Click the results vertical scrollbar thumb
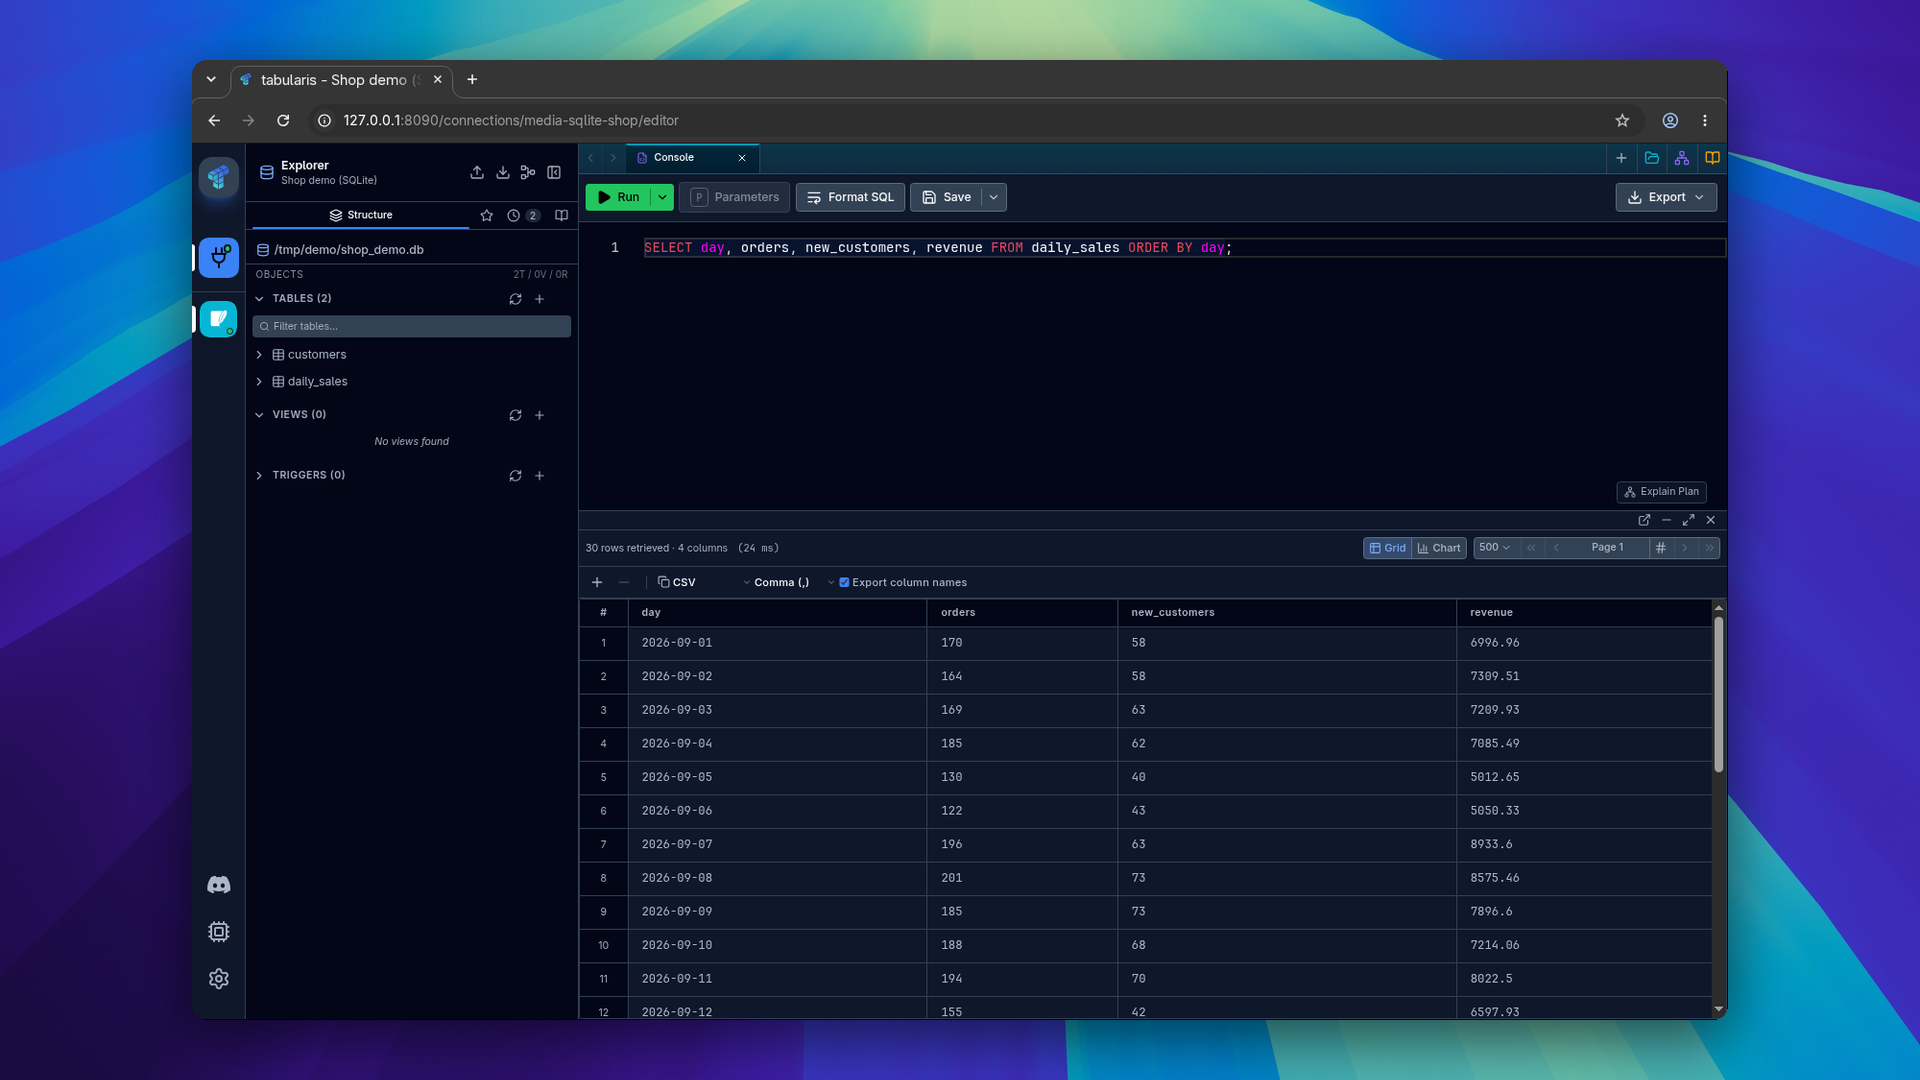 pyautogui.click(x=1719, y=694)
